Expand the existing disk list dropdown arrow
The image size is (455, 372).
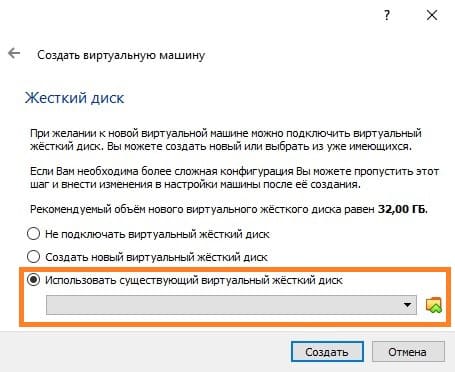(x=407, y=305)
